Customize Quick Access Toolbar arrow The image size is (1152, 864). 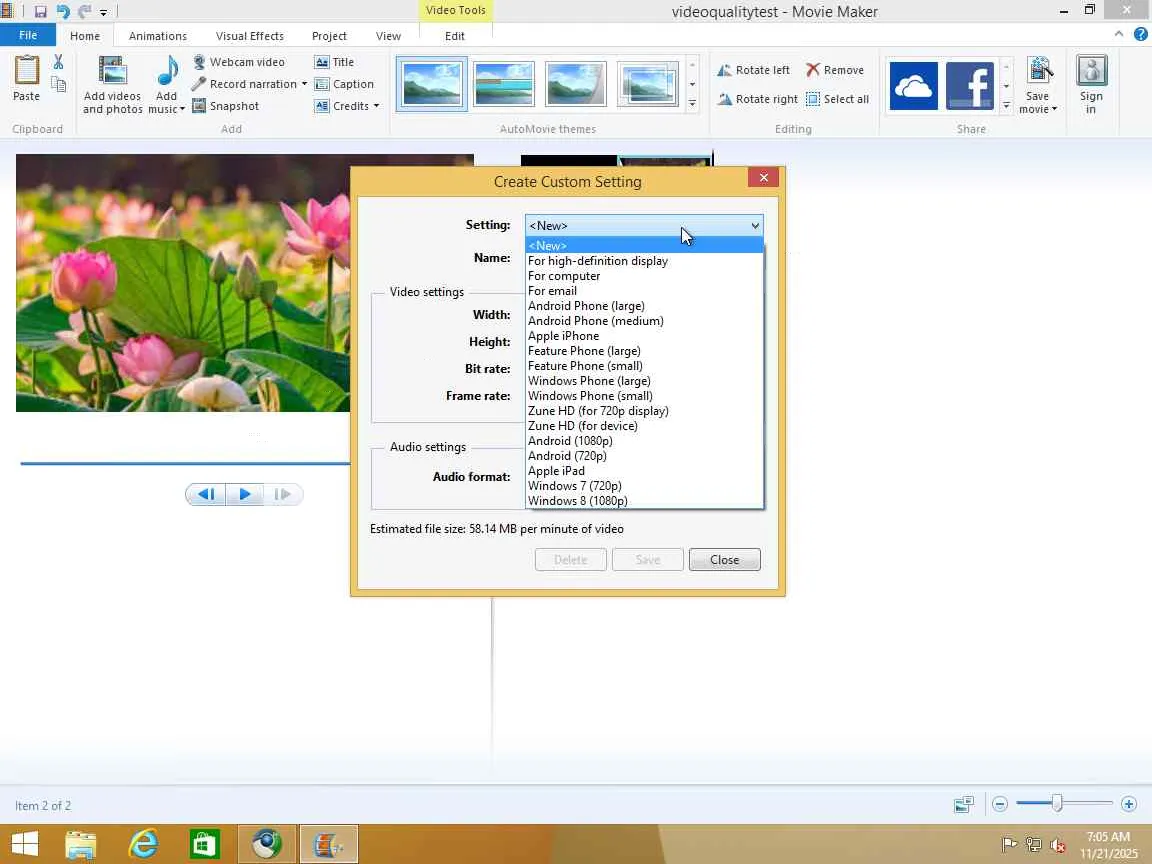(104, 12)
